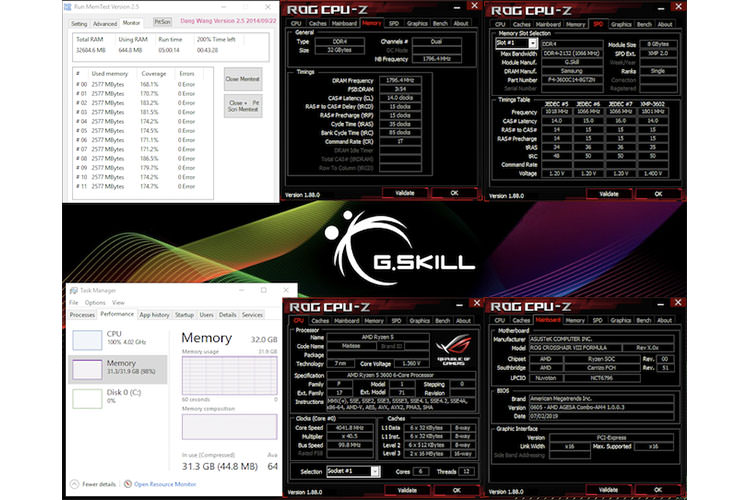Select MemTest row # 11 with 174.7% coverage
The height and width of the screenshot is (500, 750).
143,186
